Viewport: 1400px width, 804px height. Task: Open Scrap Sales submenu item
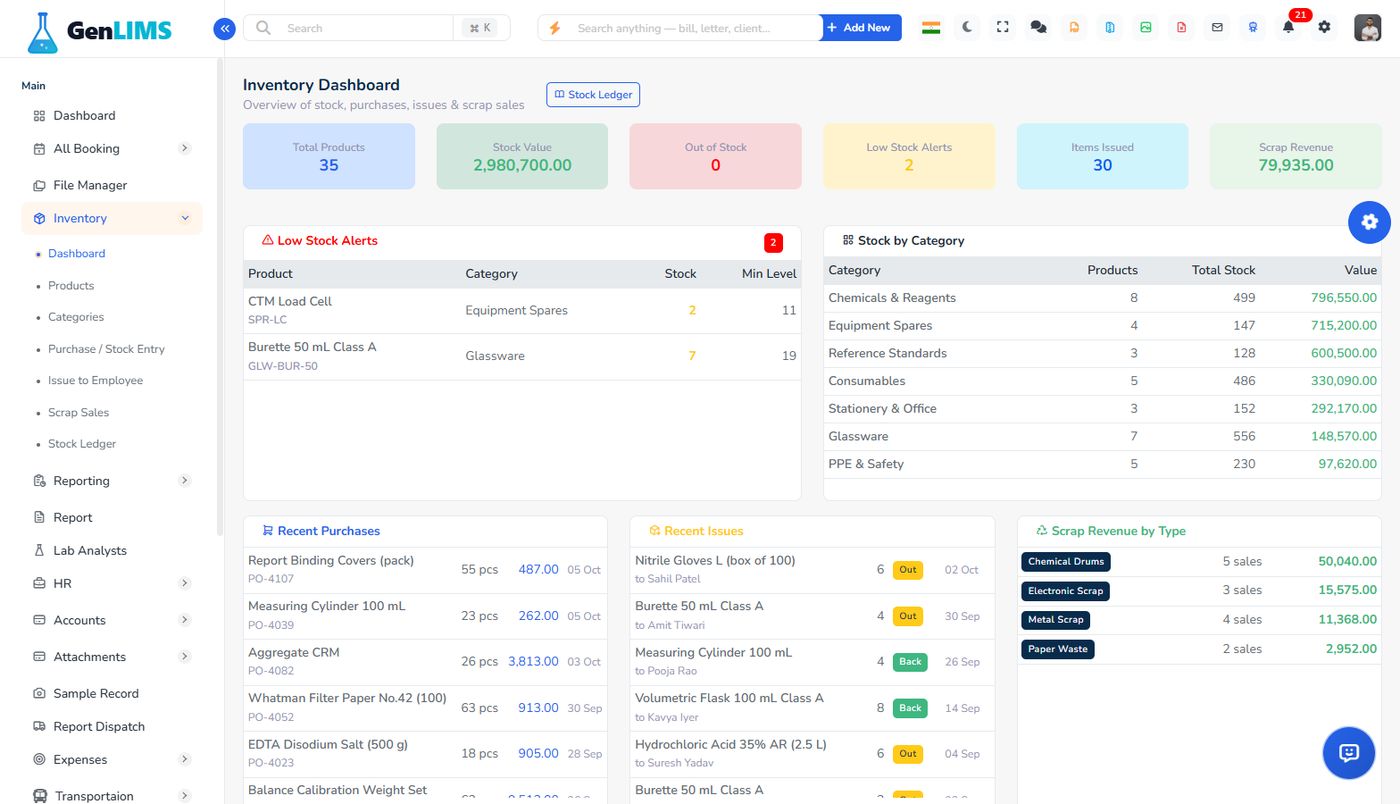pos(78,413)
